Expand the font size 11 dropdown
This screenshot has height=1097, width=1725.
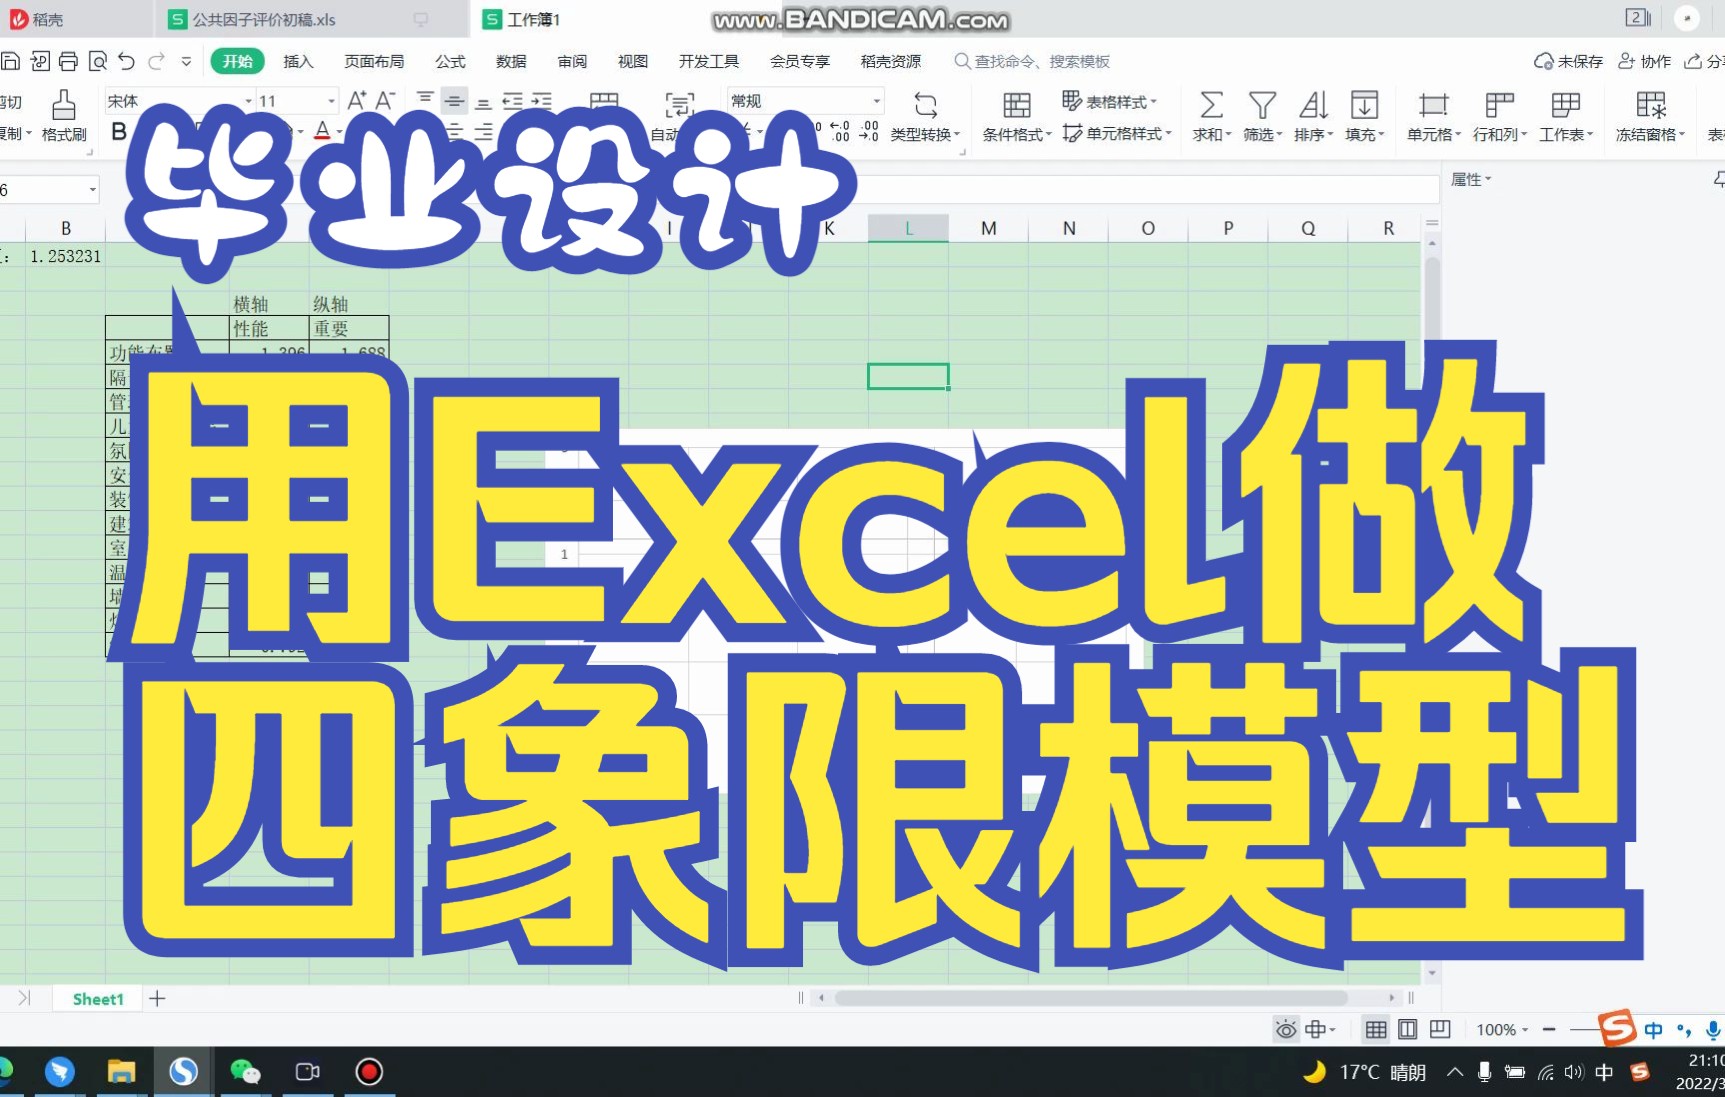(331, 101)
